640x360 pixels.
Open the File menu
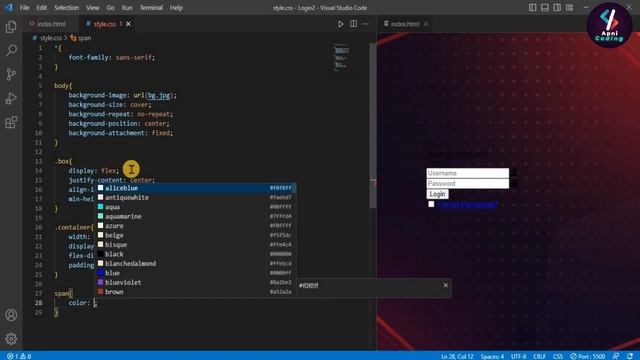pos(24,8)
